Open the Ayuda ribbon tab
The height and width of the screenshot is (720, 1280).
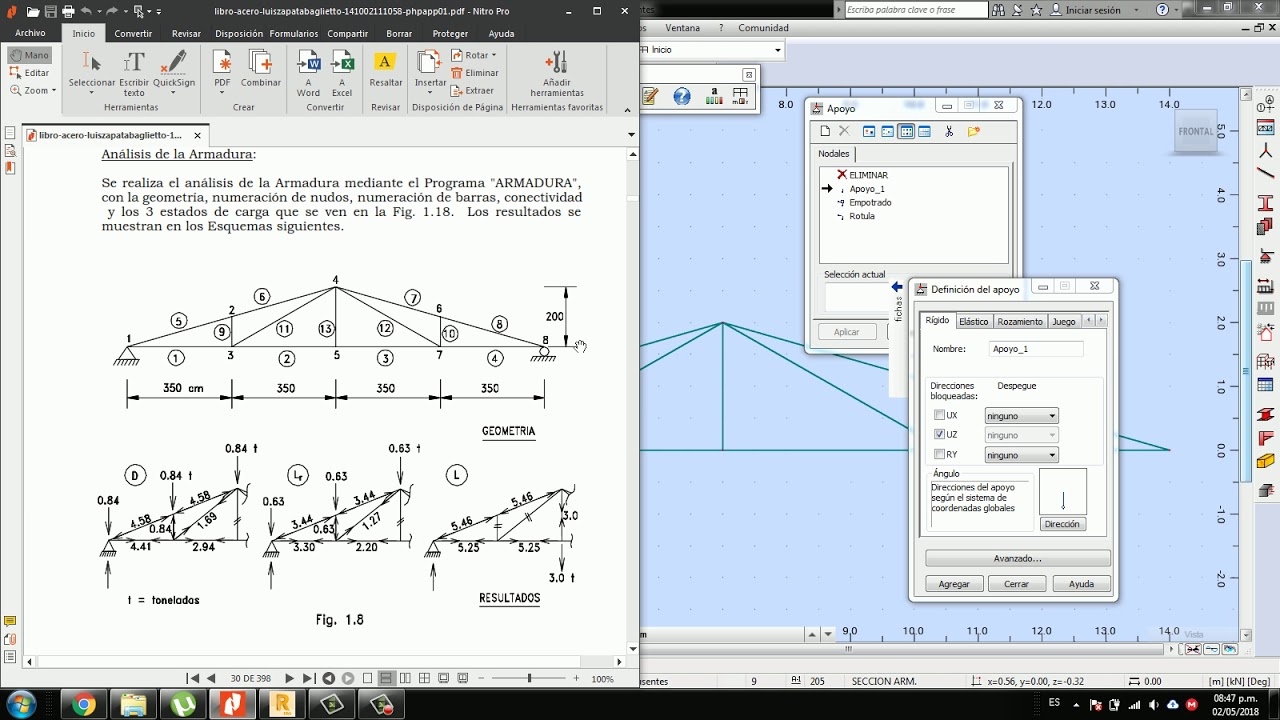(x=501, y=33)
